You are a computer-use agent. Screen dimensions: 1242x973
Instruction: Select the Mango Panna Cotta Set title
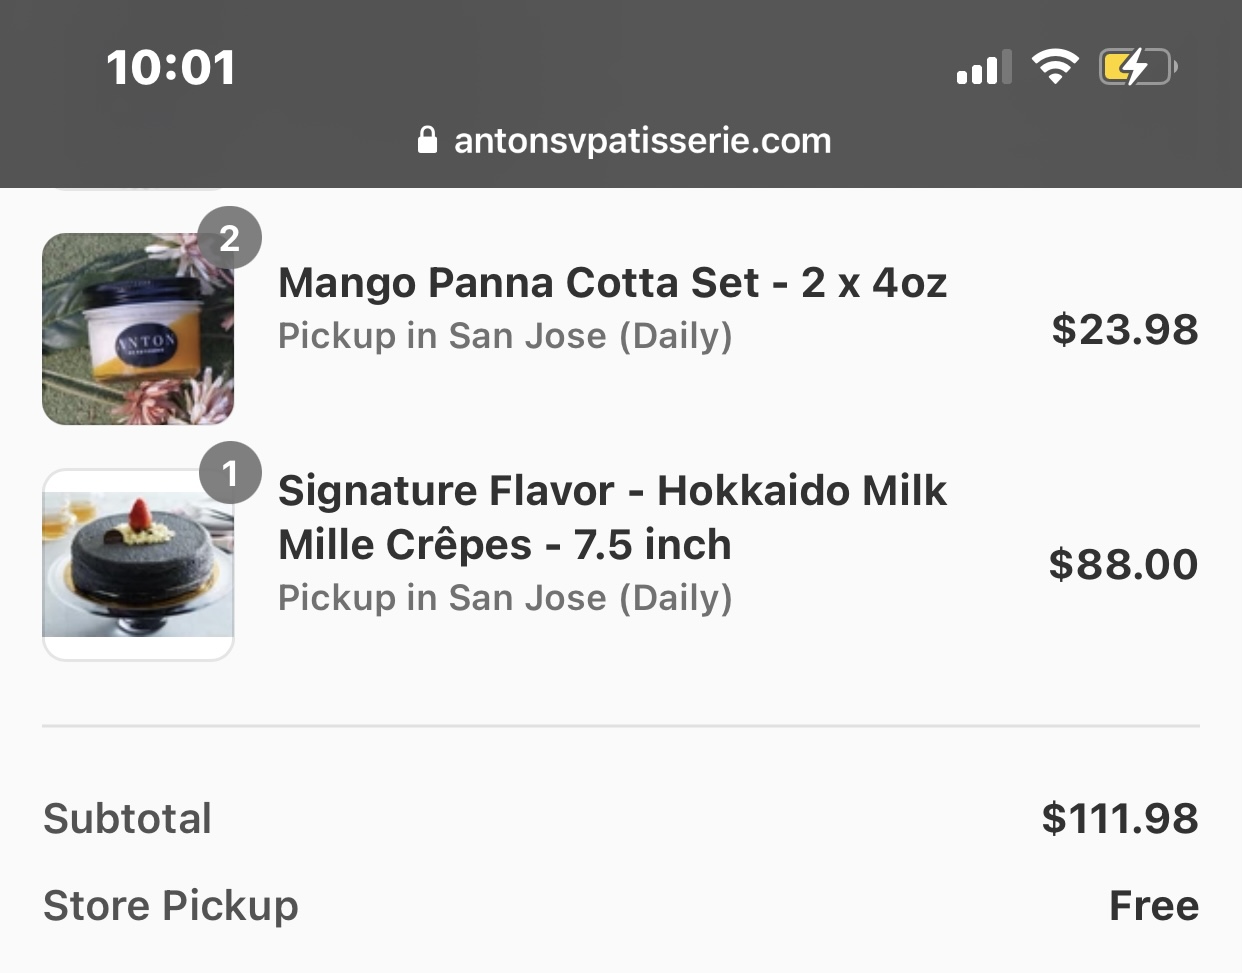[x=612, y=283]
